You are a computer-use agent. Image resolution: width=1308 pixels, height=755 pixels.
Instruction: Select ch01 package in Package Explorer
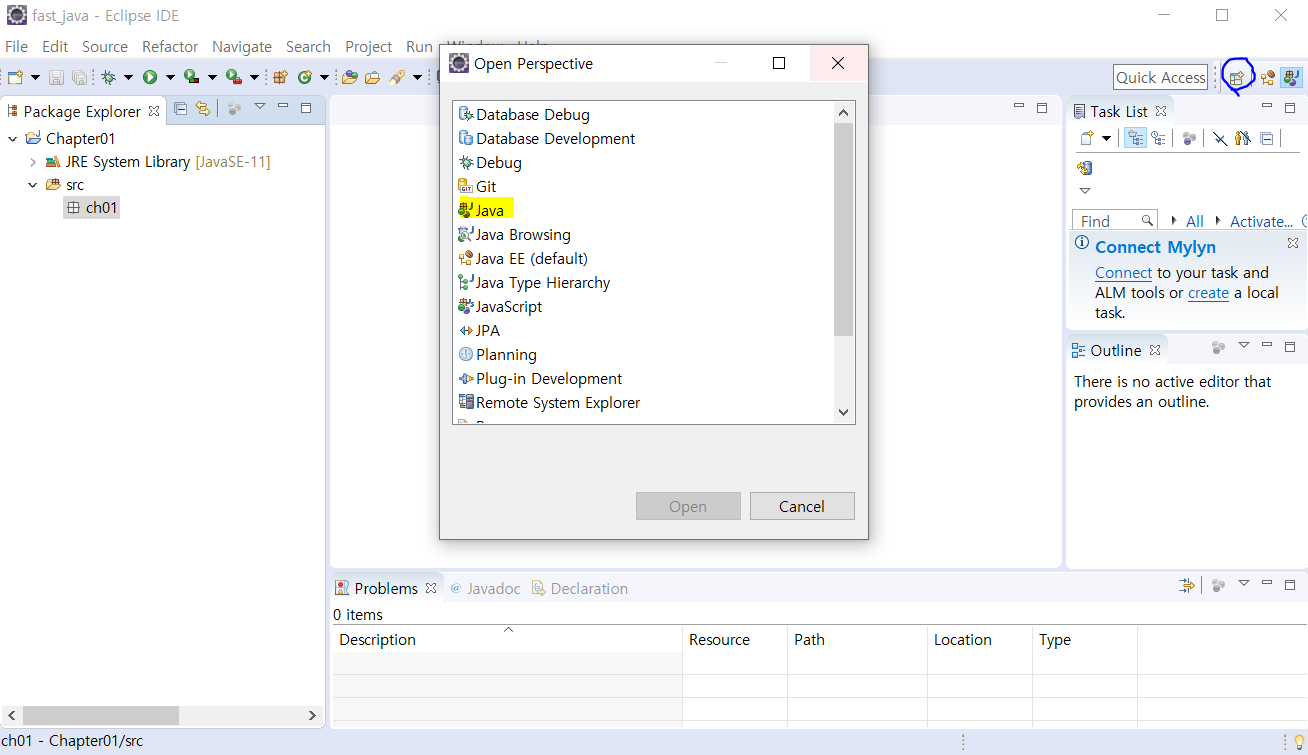(x=92, y=208)
